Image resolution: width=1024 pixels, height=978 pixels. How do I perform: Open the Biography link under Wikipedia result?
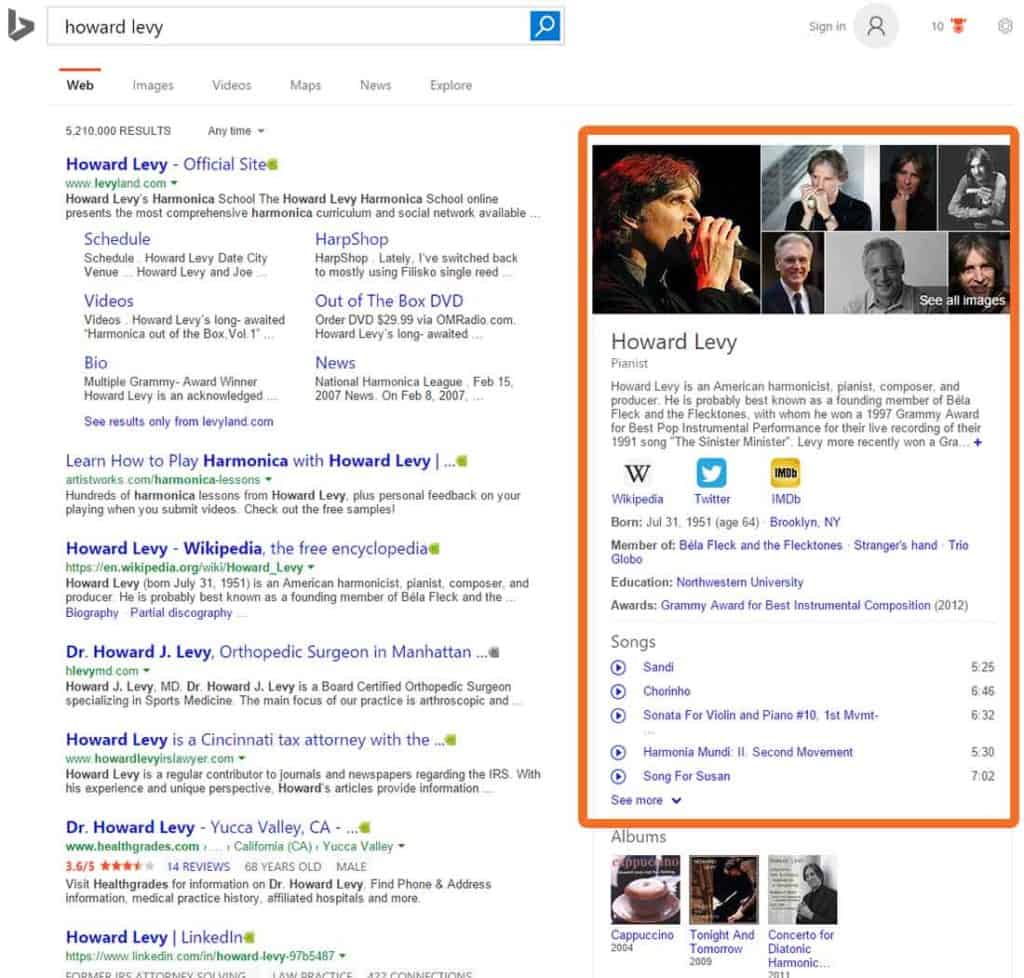pyautogui.click(x=92, y=613)
